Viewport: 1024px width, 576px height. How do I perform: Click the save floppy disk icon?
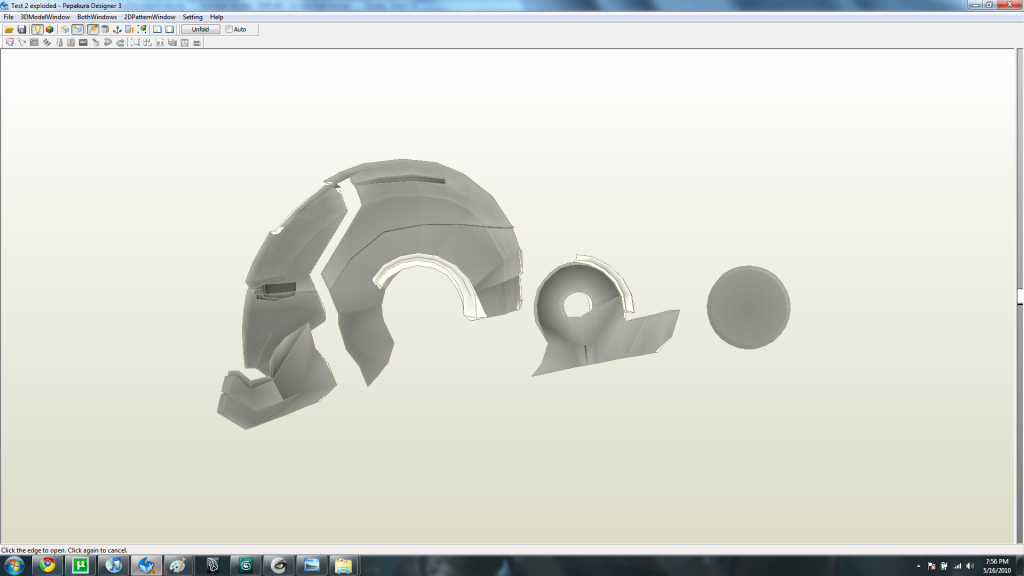[x=22, y=29]
